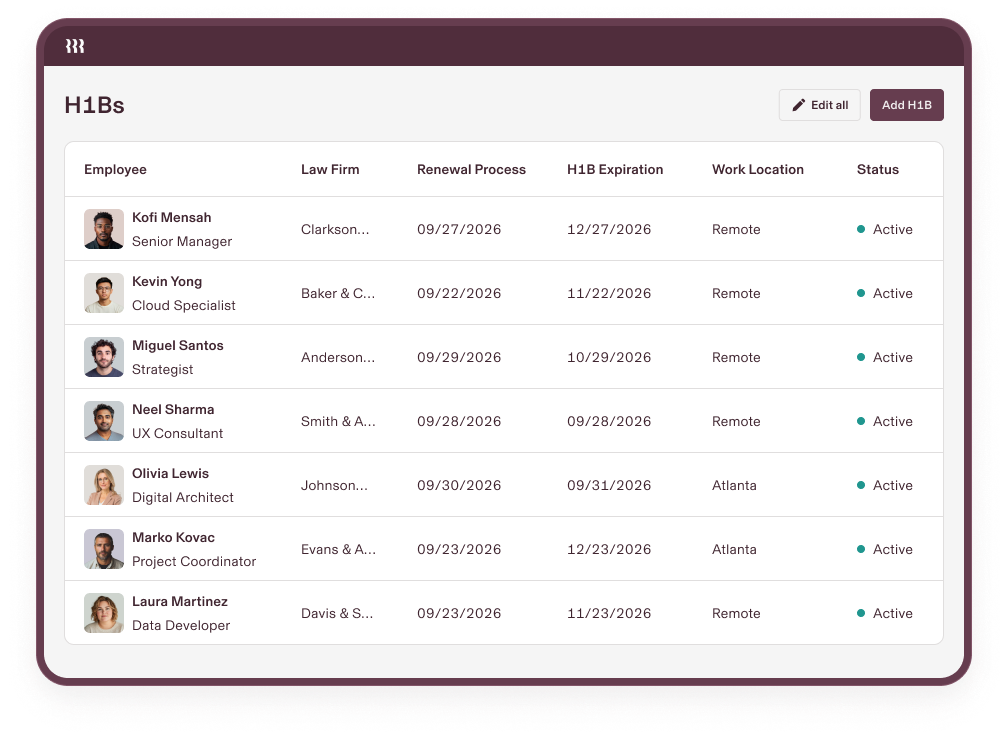
Task: Open the Add H1B button
Action: 906,105
